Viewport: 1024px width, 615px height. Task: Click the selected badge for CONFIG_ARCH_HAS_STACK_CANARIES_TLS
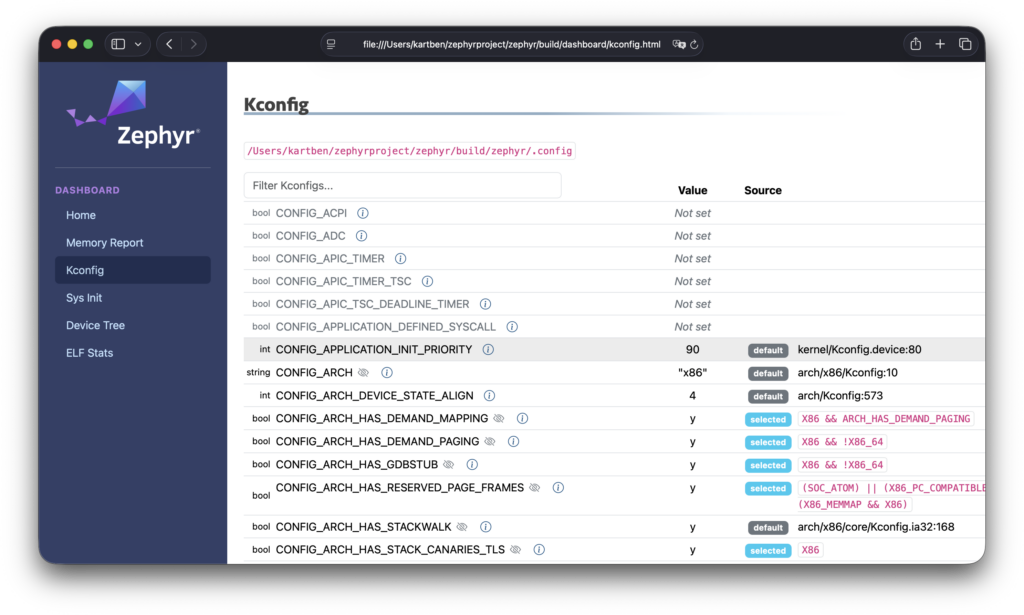pyautogui.click(x=767, y=550)
